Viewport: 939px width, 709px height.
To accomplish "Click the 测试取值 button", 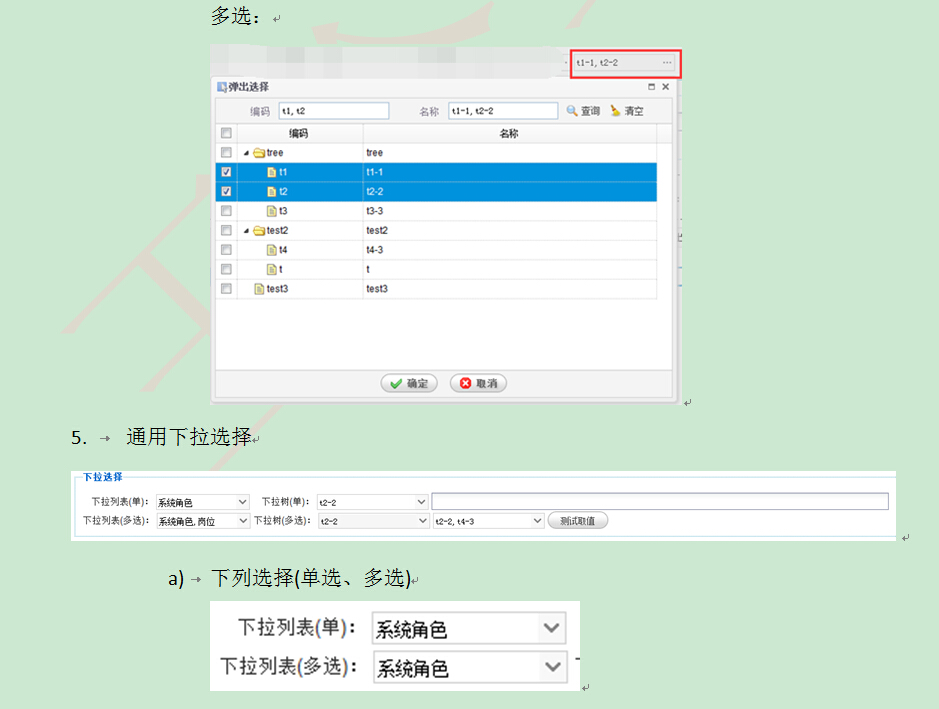I will tap(578, 521).
